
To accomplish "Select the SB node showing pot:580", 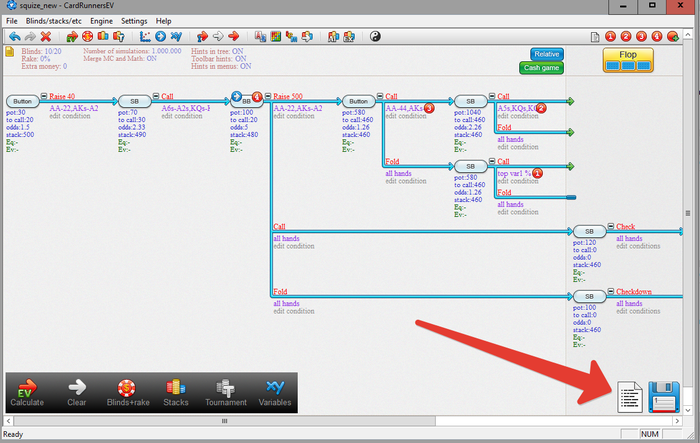I will (x=471, y=166).
